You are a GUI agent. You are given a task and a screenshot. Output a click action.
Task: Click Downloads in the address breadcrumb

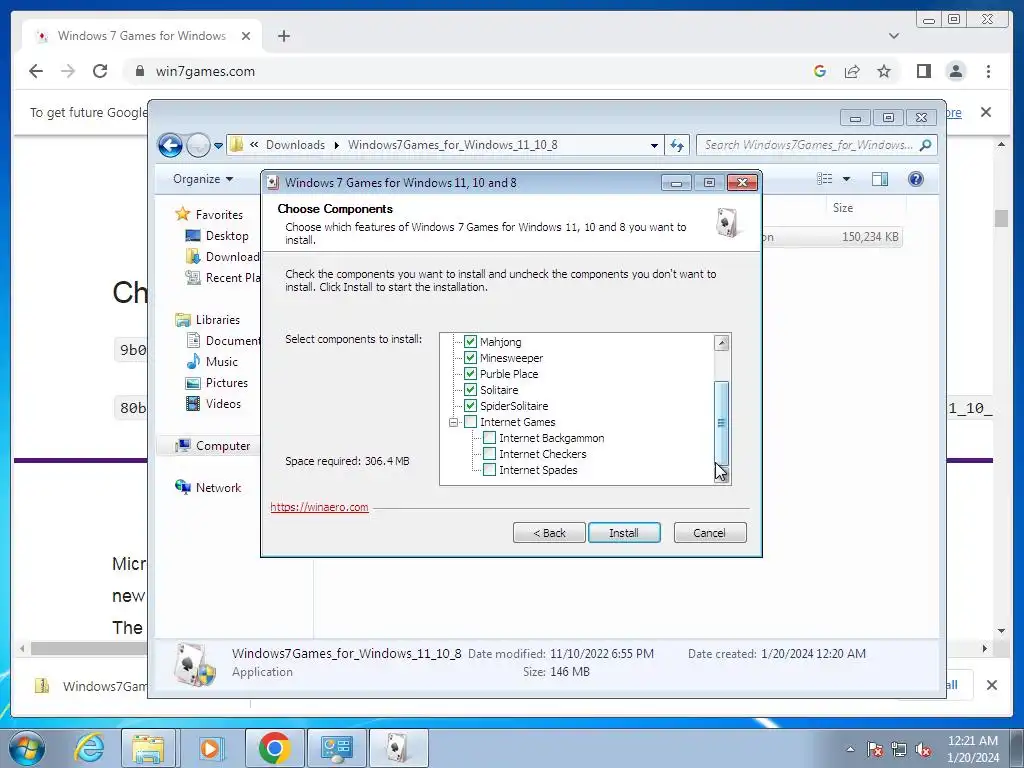(x=295, y=145)
